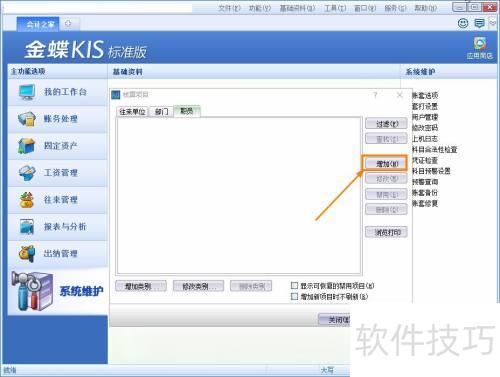
Task: Switch to the 部门 tab
Action: 161,112
